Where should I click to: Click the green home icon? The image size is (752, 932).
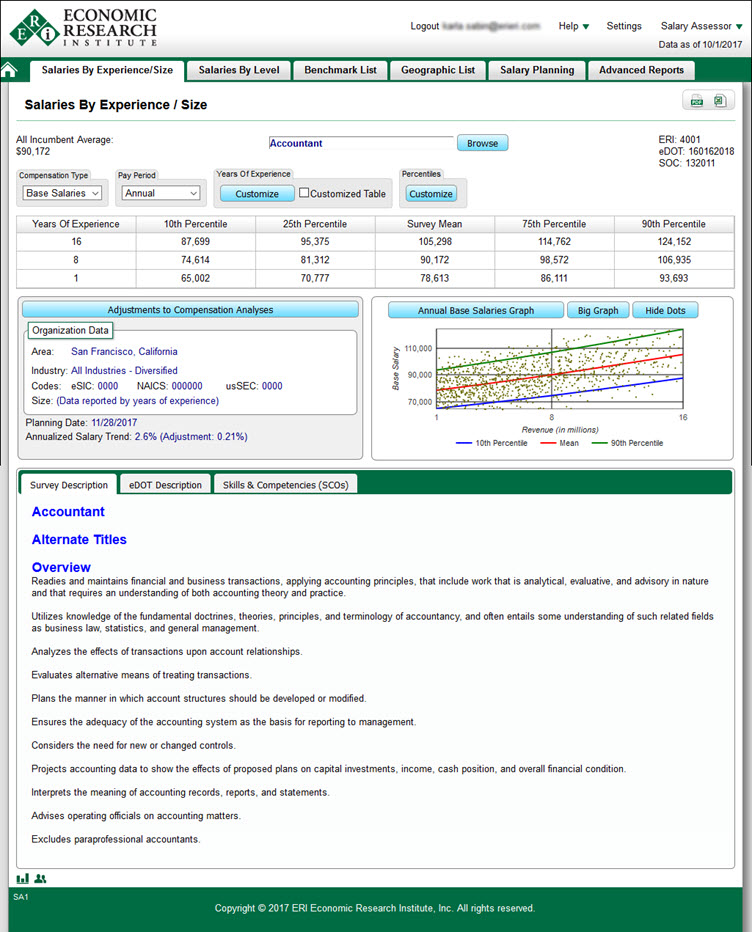[x=10, y=70]
